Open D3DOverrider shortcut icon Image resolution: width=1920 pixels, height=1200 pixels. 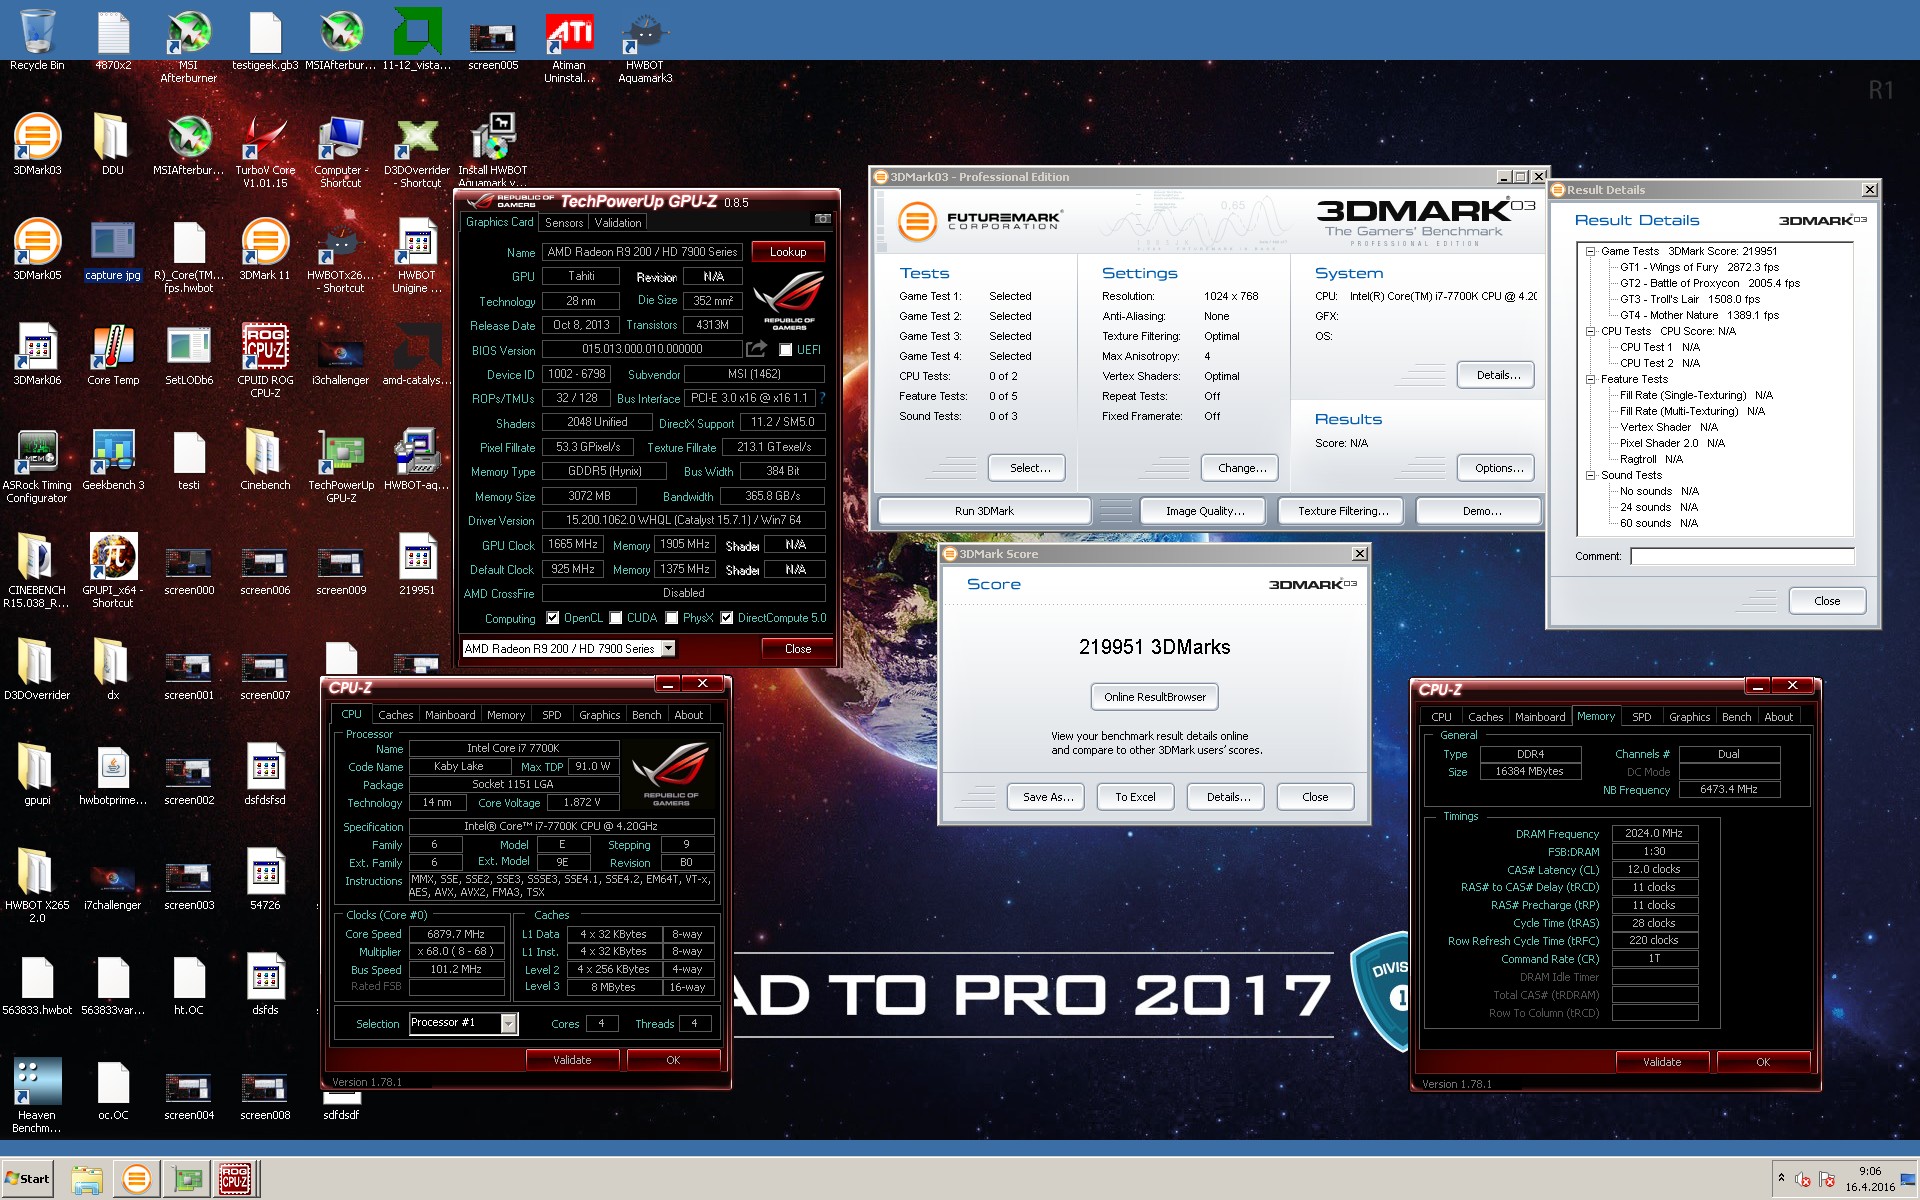point(417,150)
